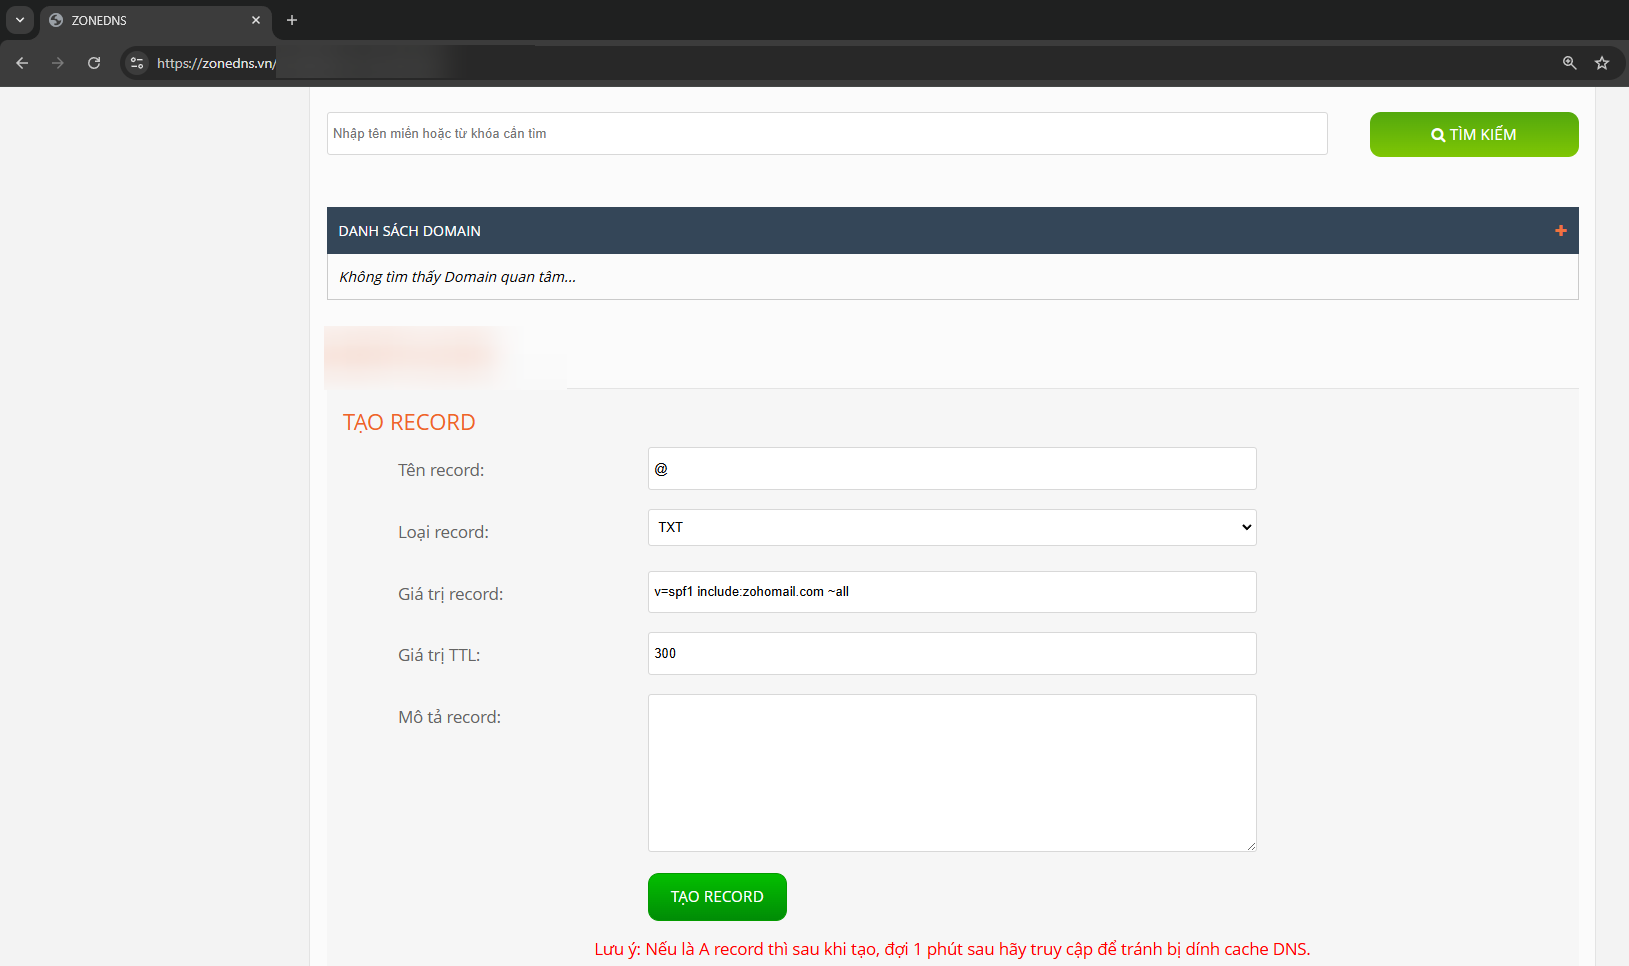Open the tab search dropdown arrow
This screenshot has width=1629, height=966.
pyautogui.click(x=20, y=20)
